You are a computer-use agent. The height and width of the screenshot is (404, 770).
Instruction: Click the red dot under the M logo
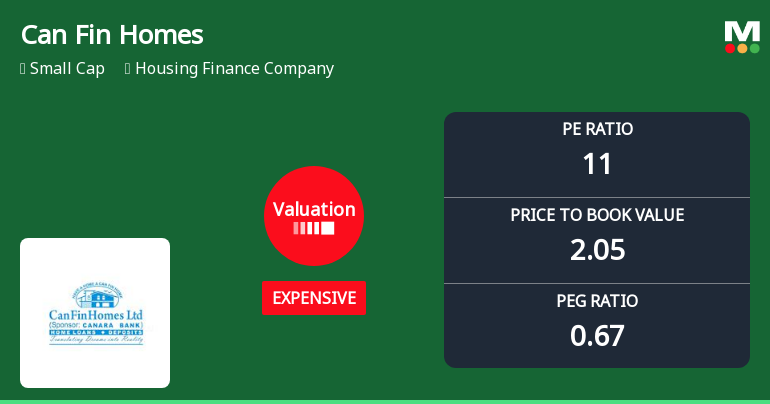pos(731,48)
